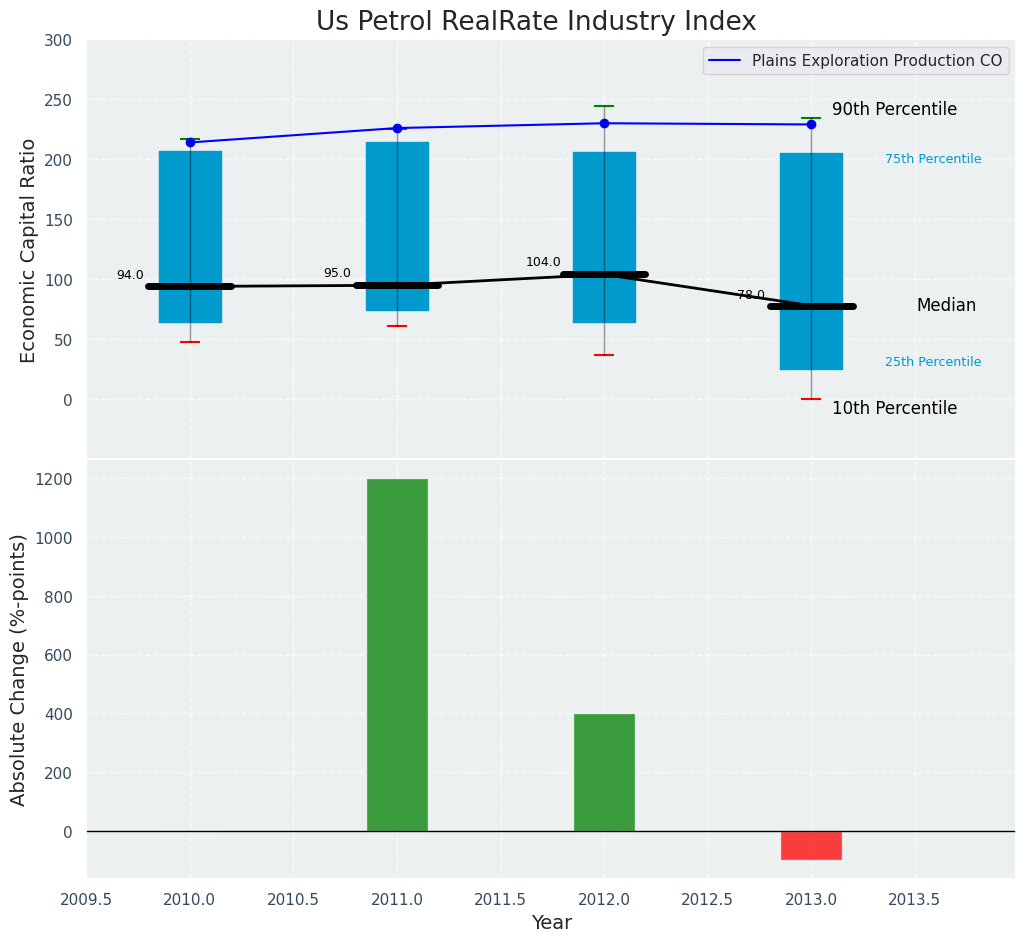Click the 94.0 median value label
The height and width of the screenshot is (942, 1026).
pyautogui.click(x=130, y=276)
